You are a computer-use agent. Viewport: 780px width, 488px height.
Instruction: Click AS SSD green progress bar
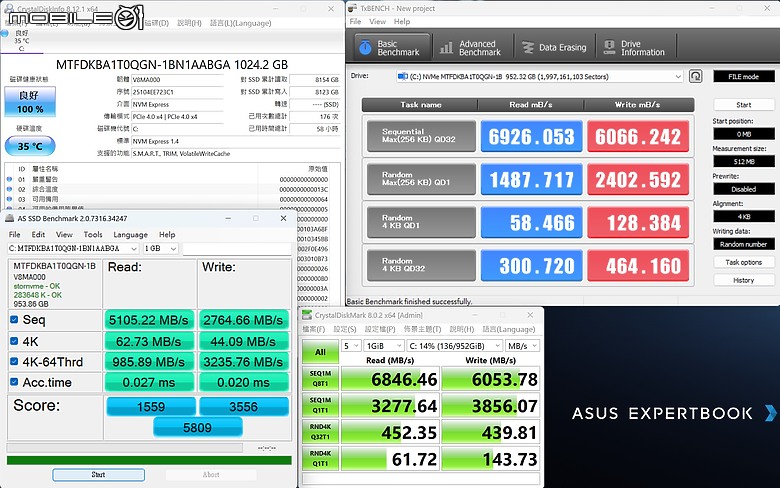pyautogui.click(x=149, y=460)
